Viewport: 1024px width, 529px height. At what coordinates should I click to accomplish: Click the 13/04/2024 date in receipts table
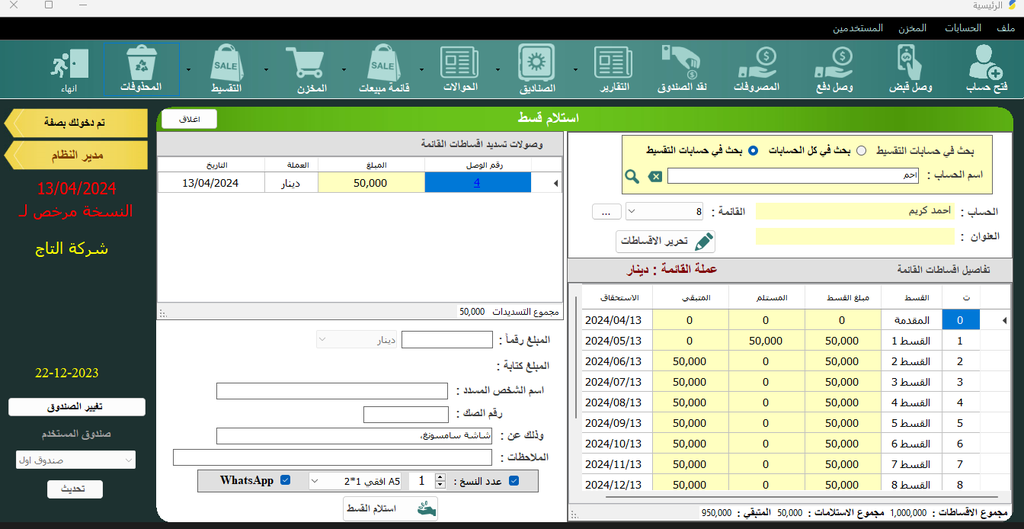pos(210,184)
